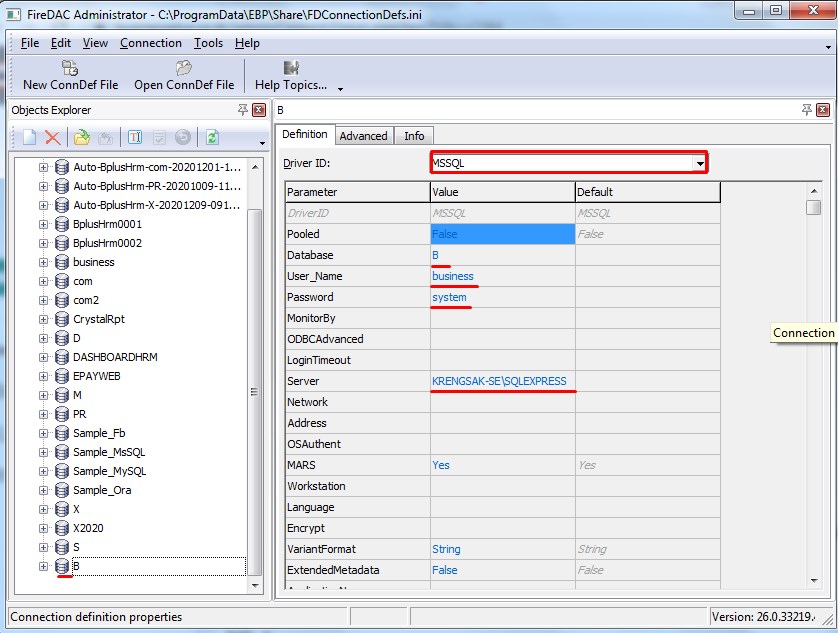Click database icon next to com2

pyautogui.click(x=62, y=300)
